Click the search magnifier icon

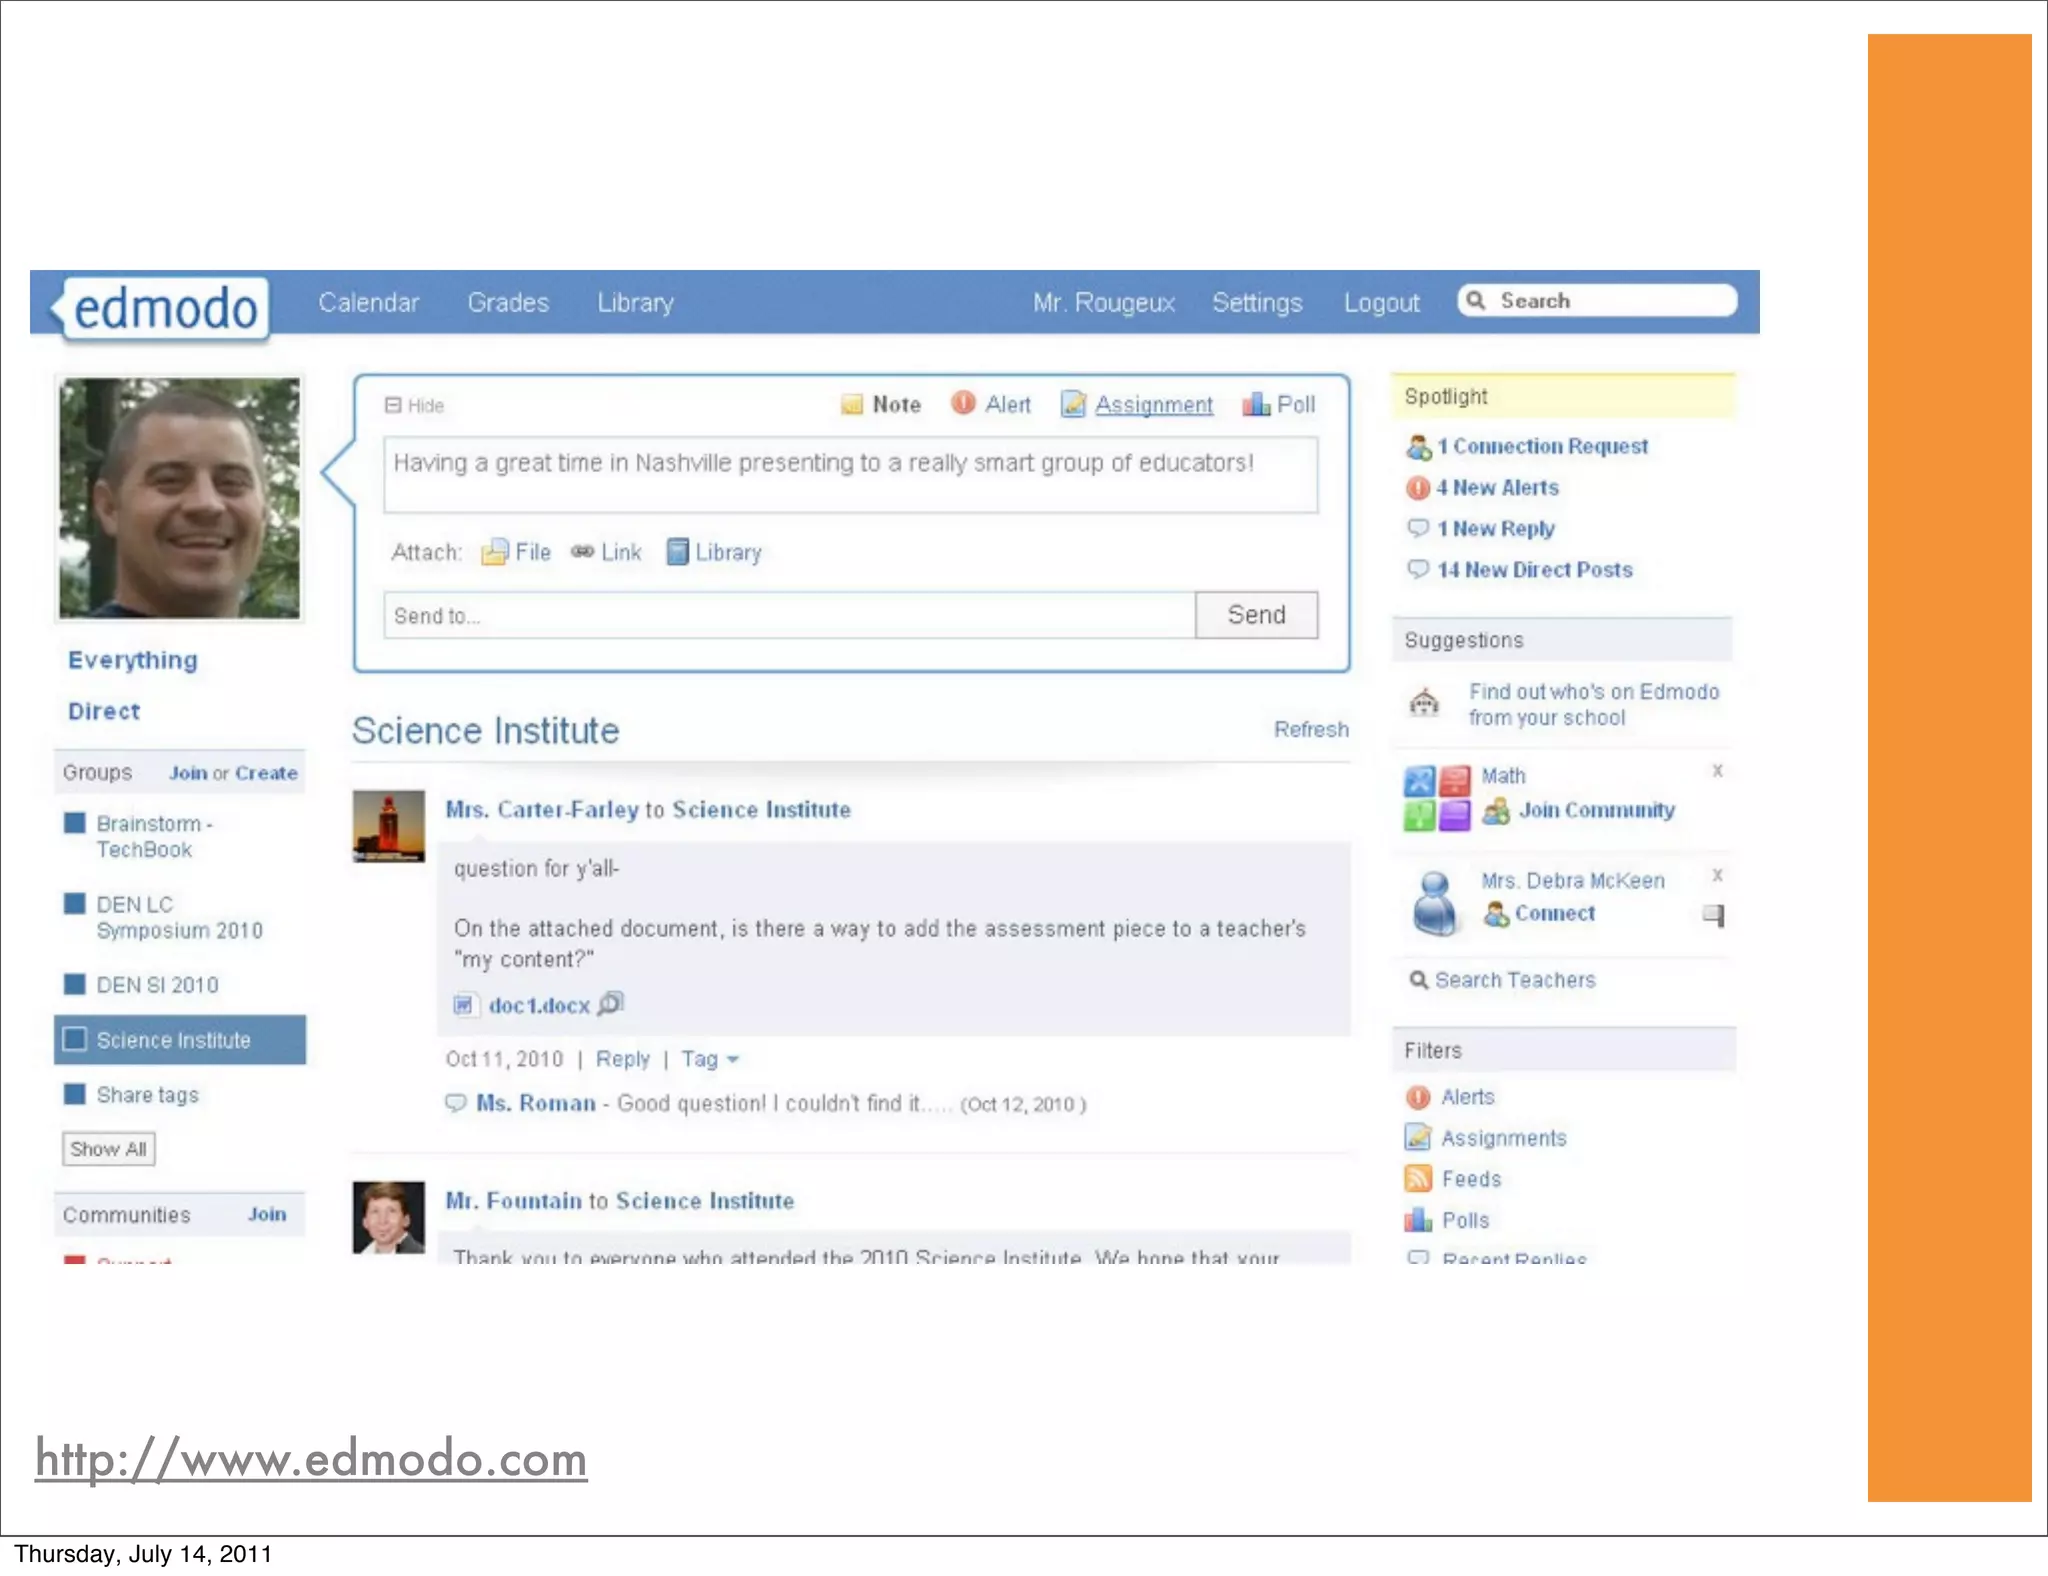coord(1476,300)
